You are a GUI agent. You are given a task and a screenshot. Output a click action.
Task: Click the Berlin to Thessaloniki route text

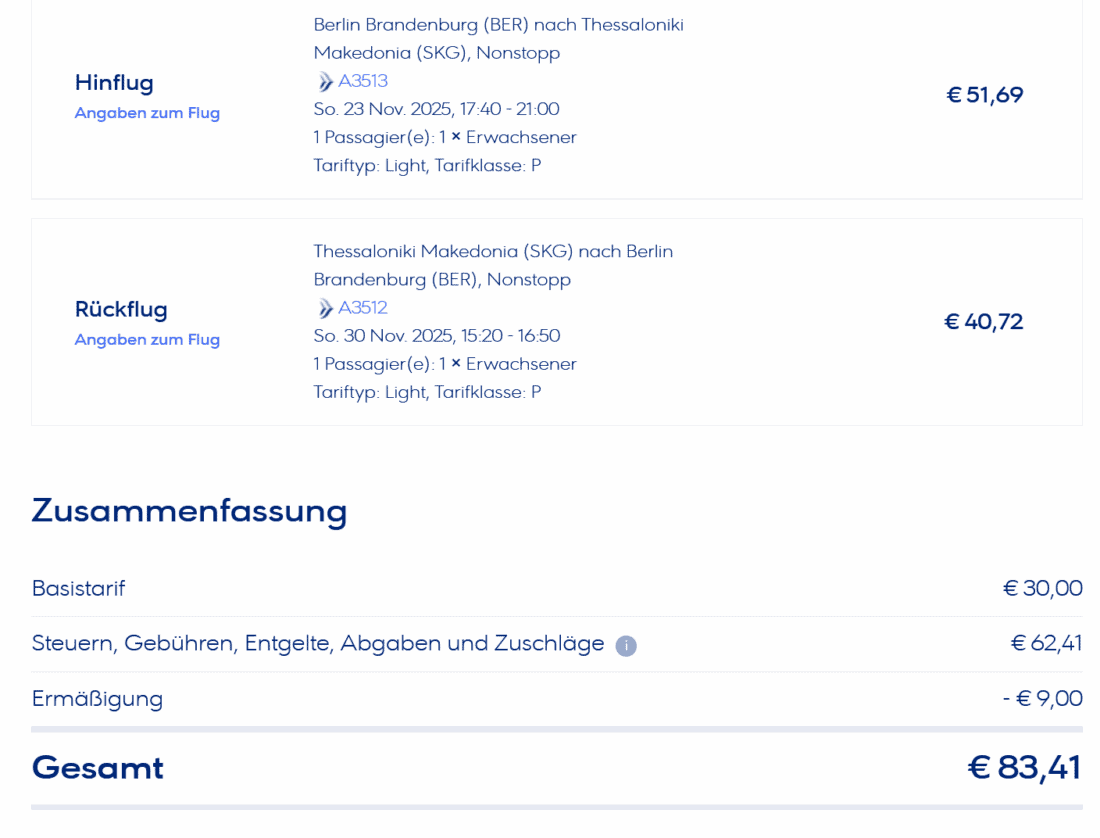(498, 38)
